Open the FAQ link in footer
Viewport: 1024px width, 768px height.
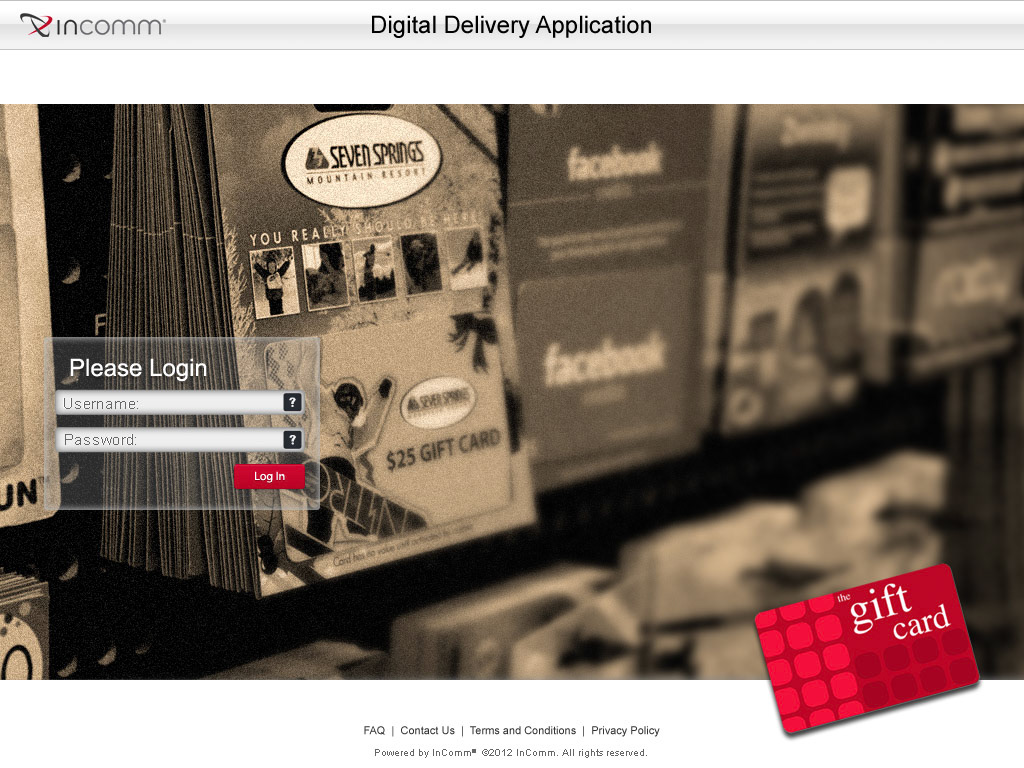coord(374,730)
